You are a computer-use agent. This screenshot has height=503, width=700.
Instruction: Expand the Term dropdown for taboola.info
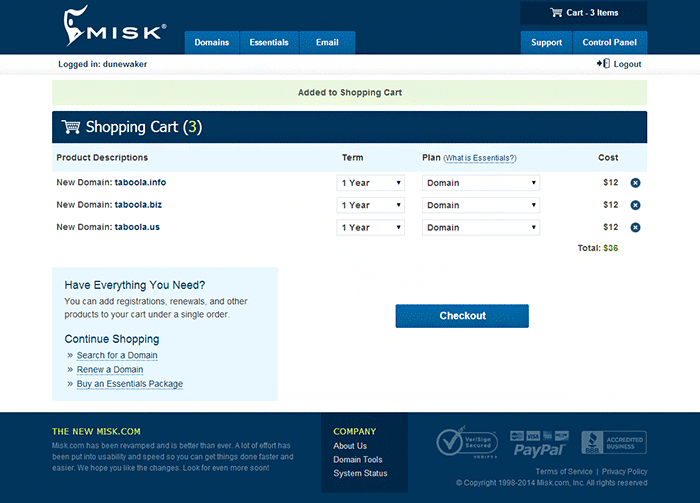coord(371,183)
